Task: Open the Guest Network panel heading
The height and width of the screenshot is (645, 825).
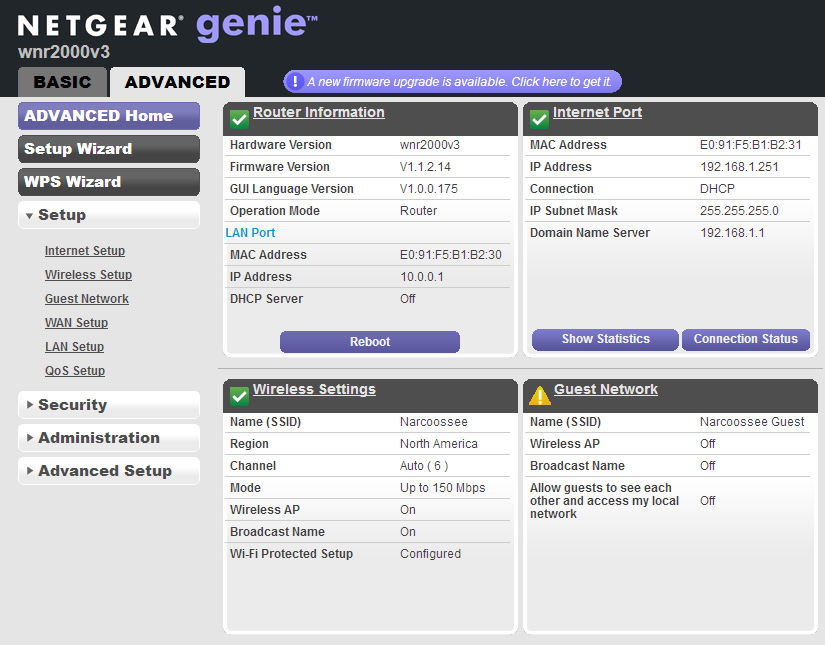Action: (x=606, y=389)
